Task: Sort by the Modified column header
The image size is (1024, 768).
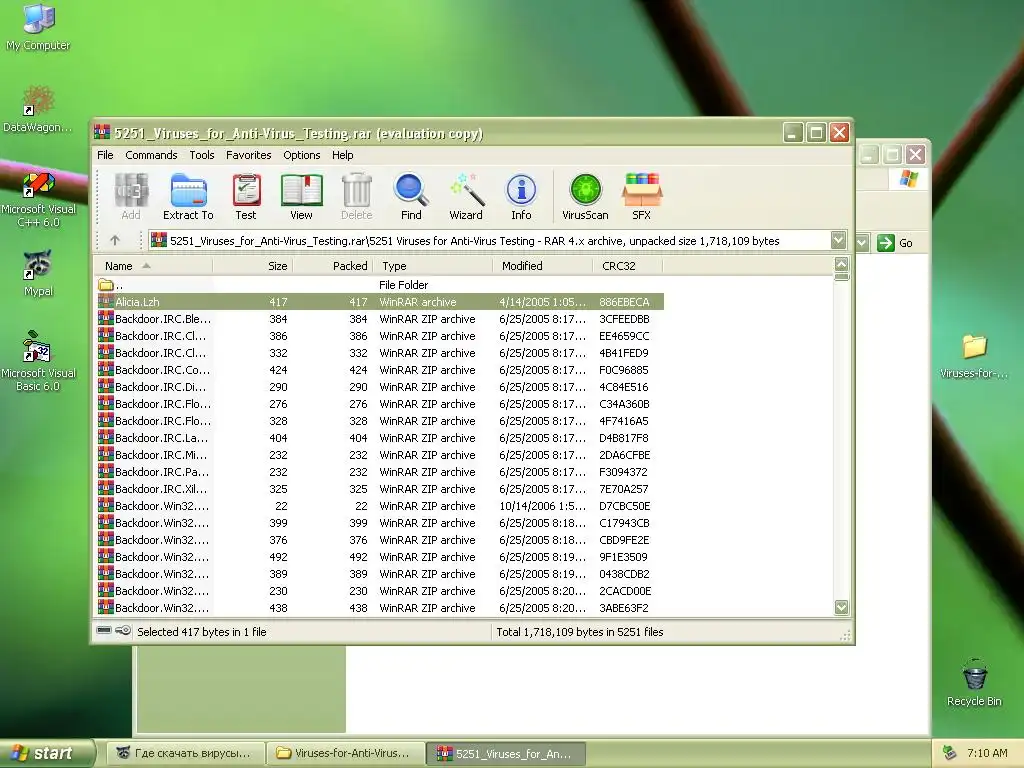Action: pyautogui.click(x=543, y=266)
